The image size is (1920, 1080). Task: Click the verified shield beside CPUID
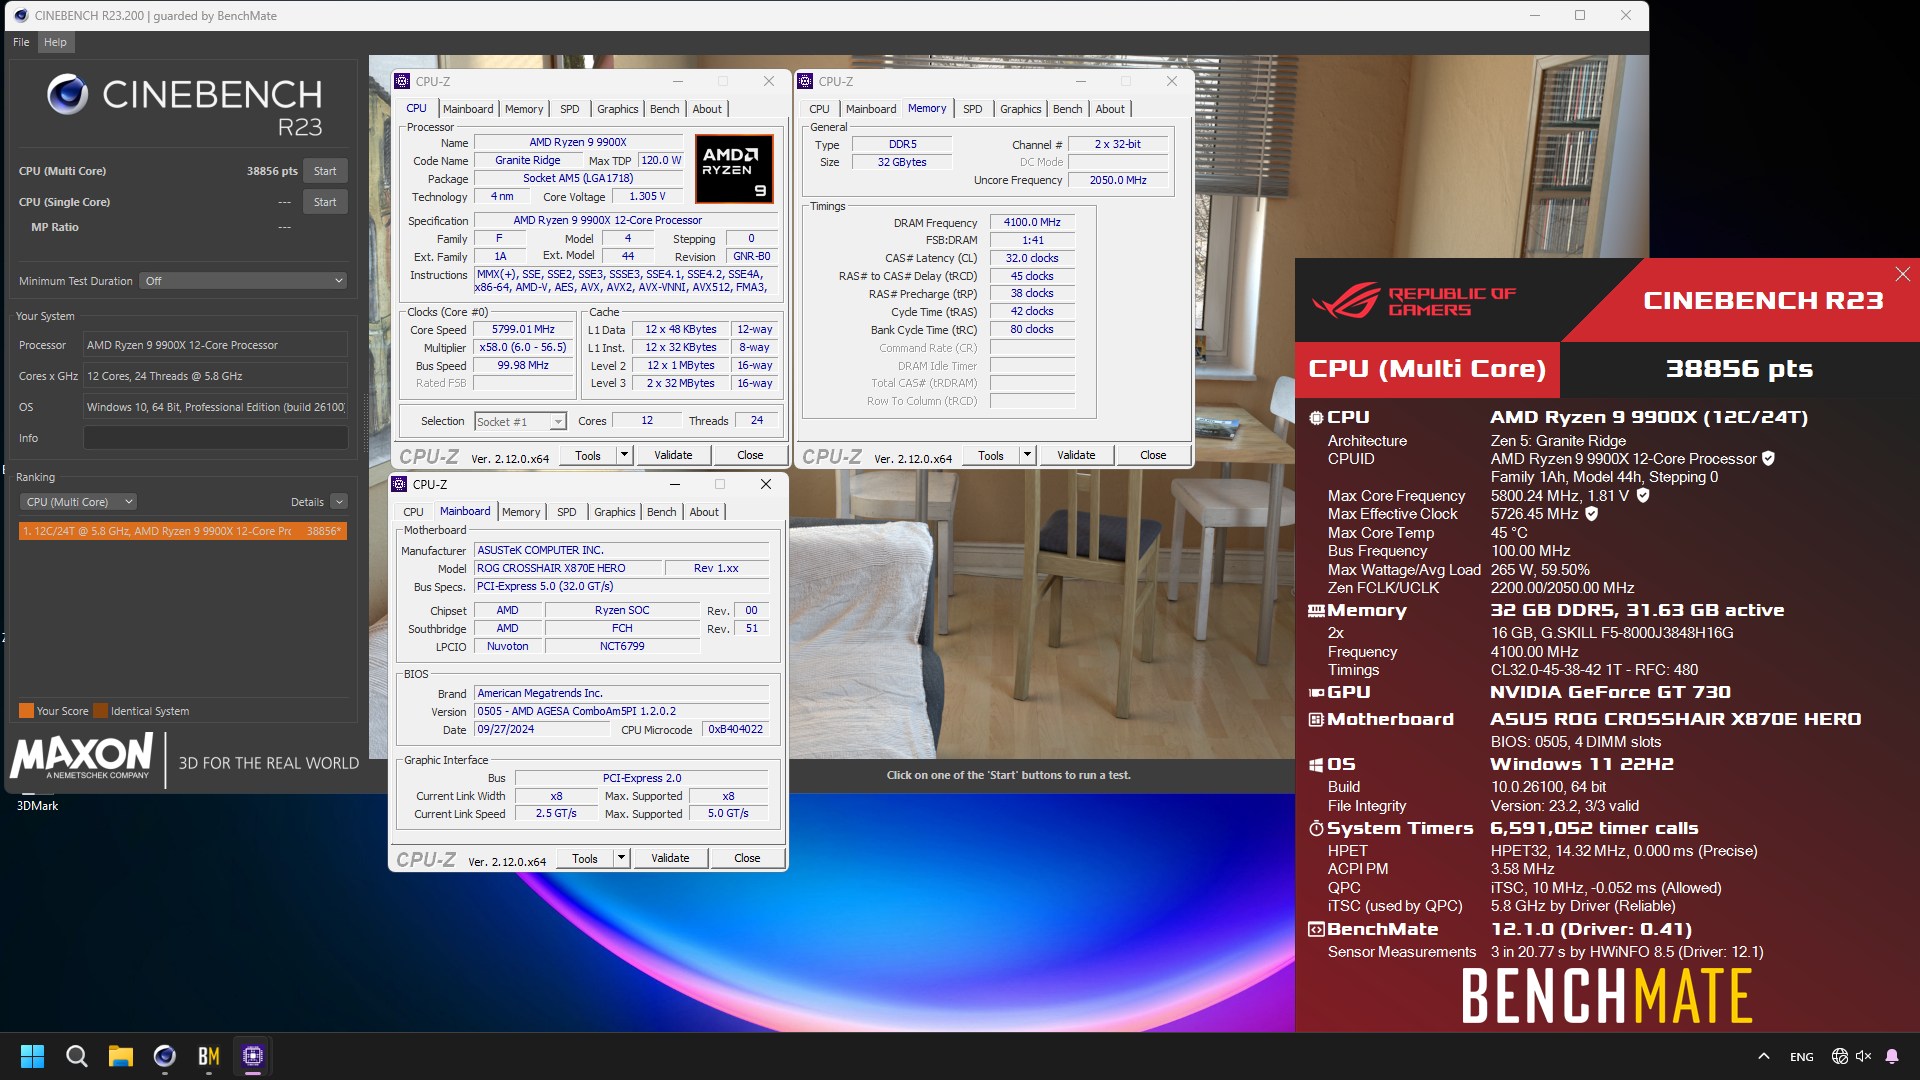coord(1768,459)
